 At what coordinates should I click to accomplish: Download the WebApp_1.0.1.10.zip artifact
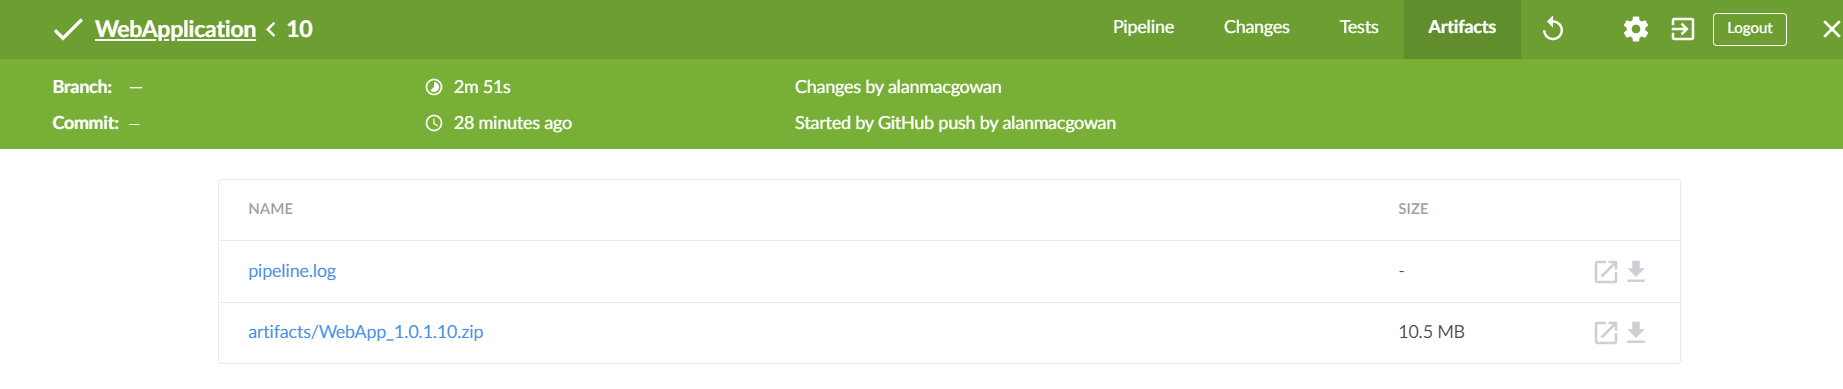pos(1636,332)
